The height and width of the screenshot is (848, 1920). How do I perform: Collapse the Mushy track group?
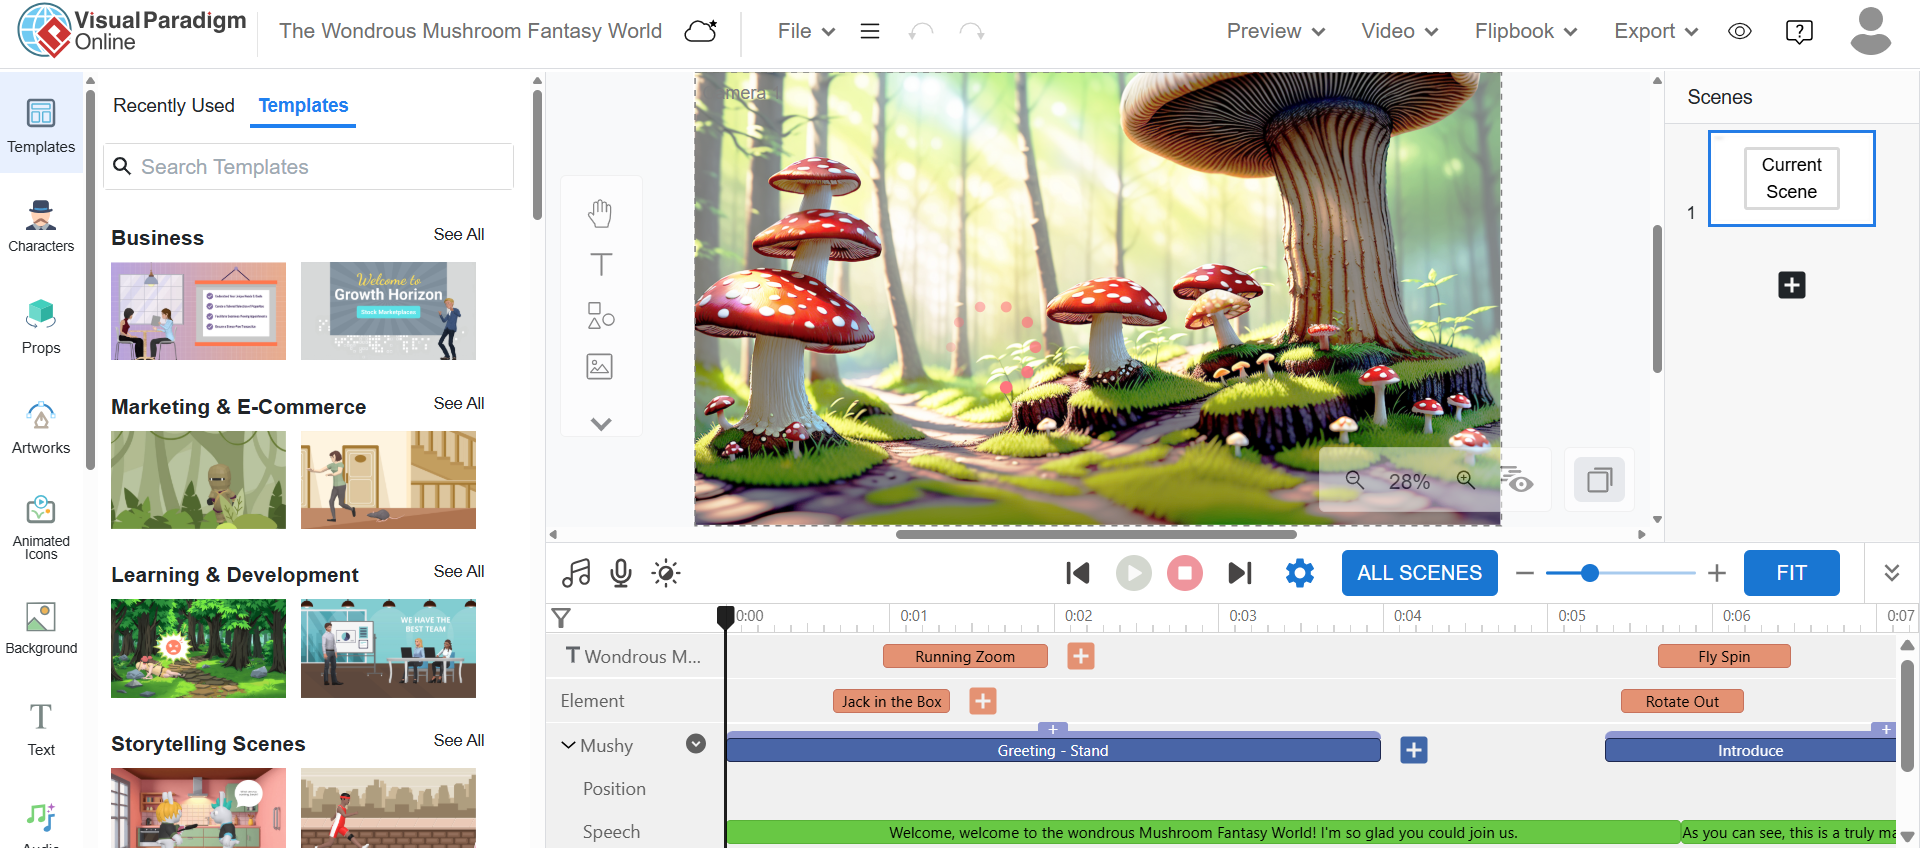click(568, 745)
